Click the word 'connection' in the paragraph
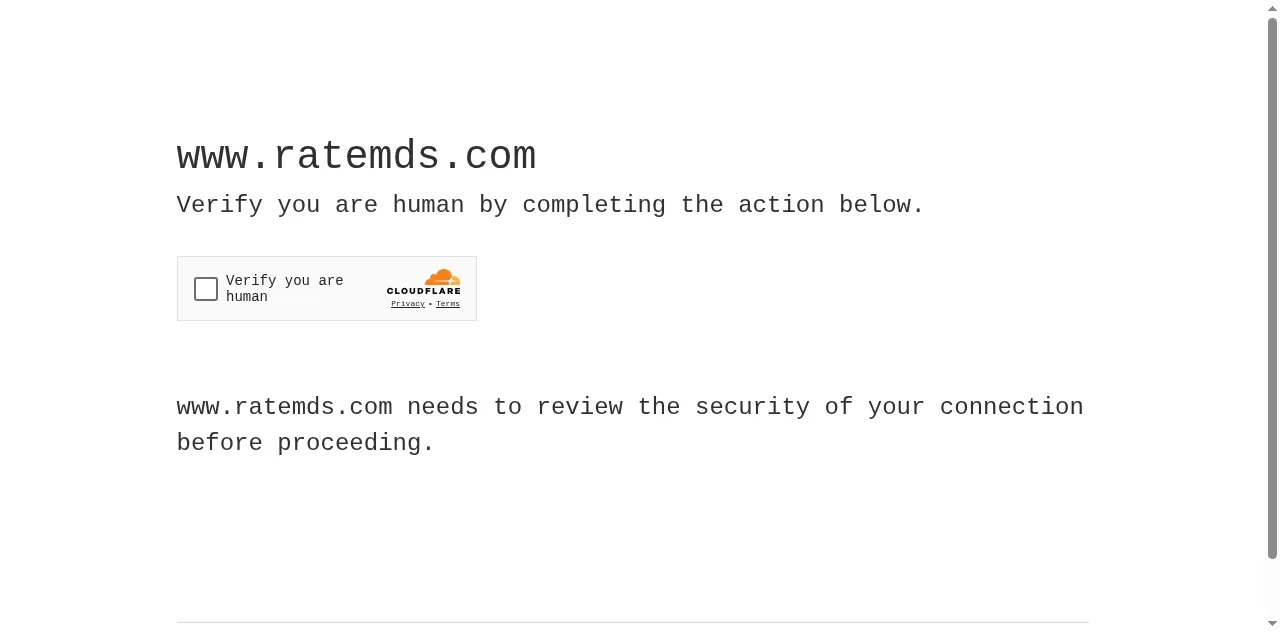 click(x=1011, y=407)
